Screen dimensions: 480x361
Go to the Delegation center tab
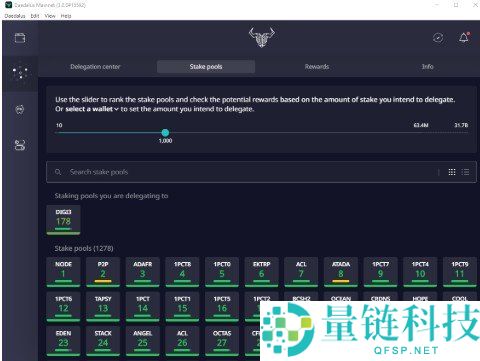95,67
